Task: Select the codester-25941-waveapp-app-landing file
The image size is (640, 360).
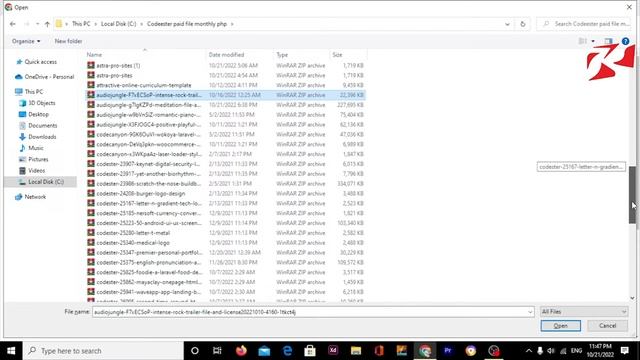Action: click(x=225, y=292)
